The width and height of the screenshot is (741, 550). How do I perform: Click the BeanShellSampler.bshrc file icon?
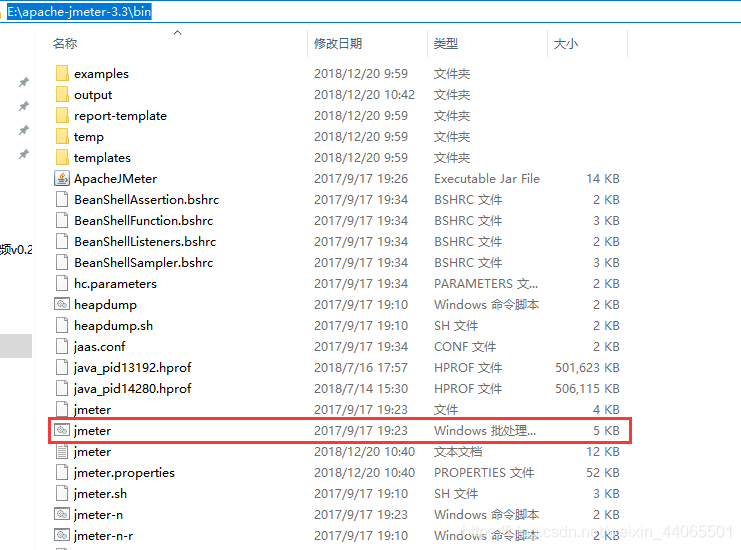pyautogui.click(x=62, y=262)
